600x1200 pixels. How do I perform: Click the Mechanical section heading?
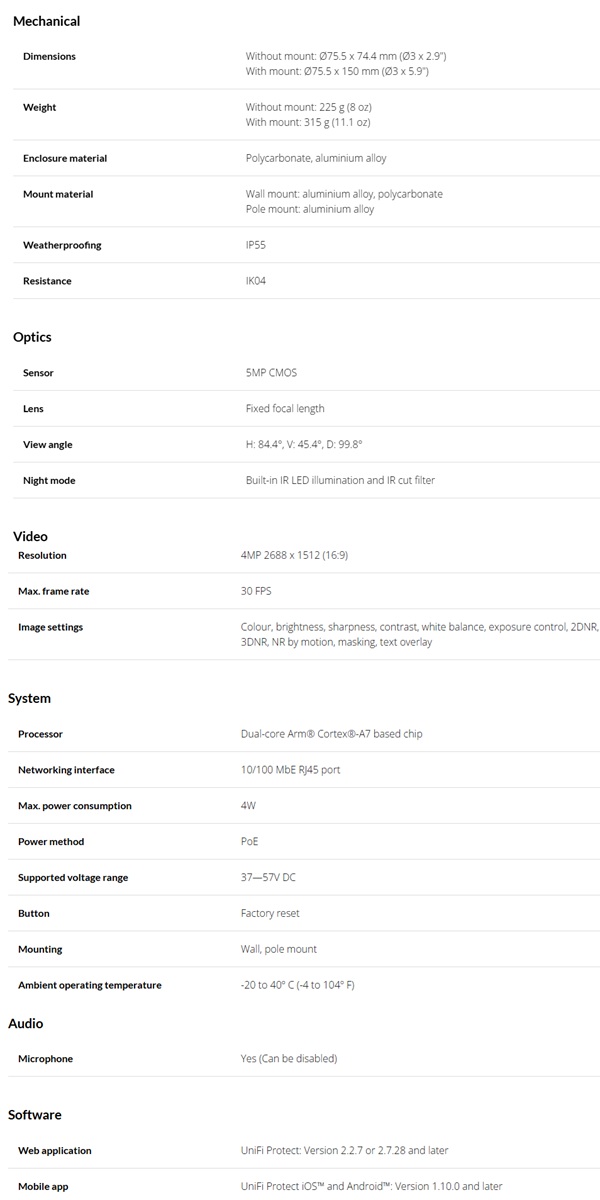pos(46,21)
